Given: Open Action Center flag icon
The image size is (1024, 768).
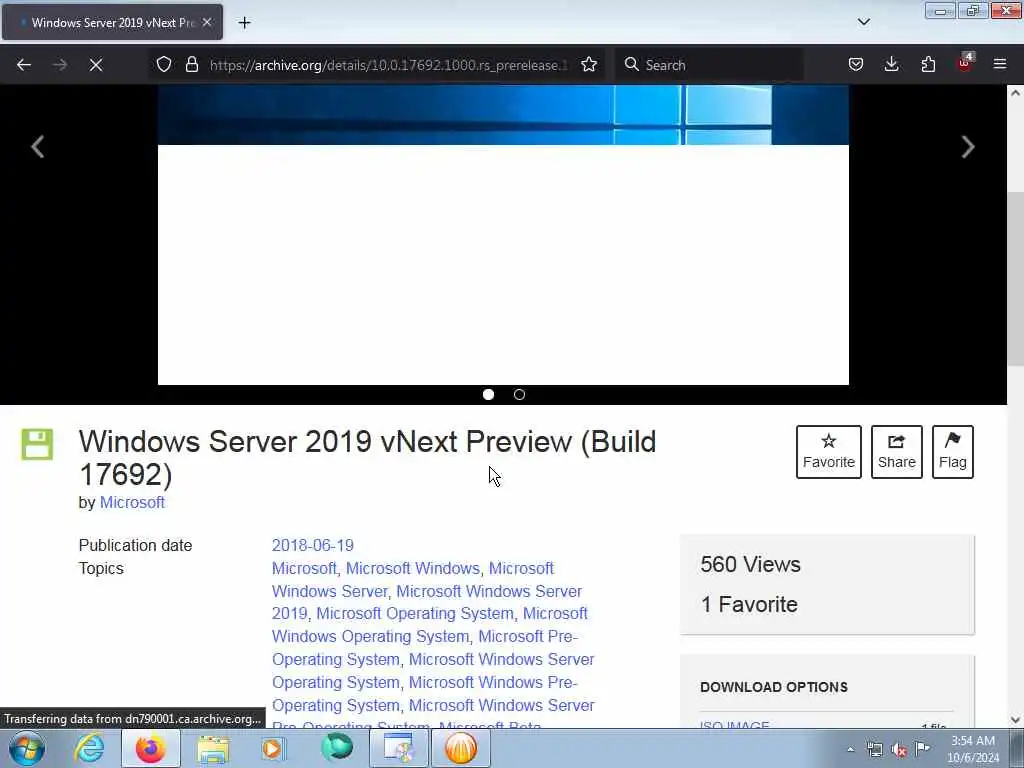Looking at the screenshot, I should point(922,748).
